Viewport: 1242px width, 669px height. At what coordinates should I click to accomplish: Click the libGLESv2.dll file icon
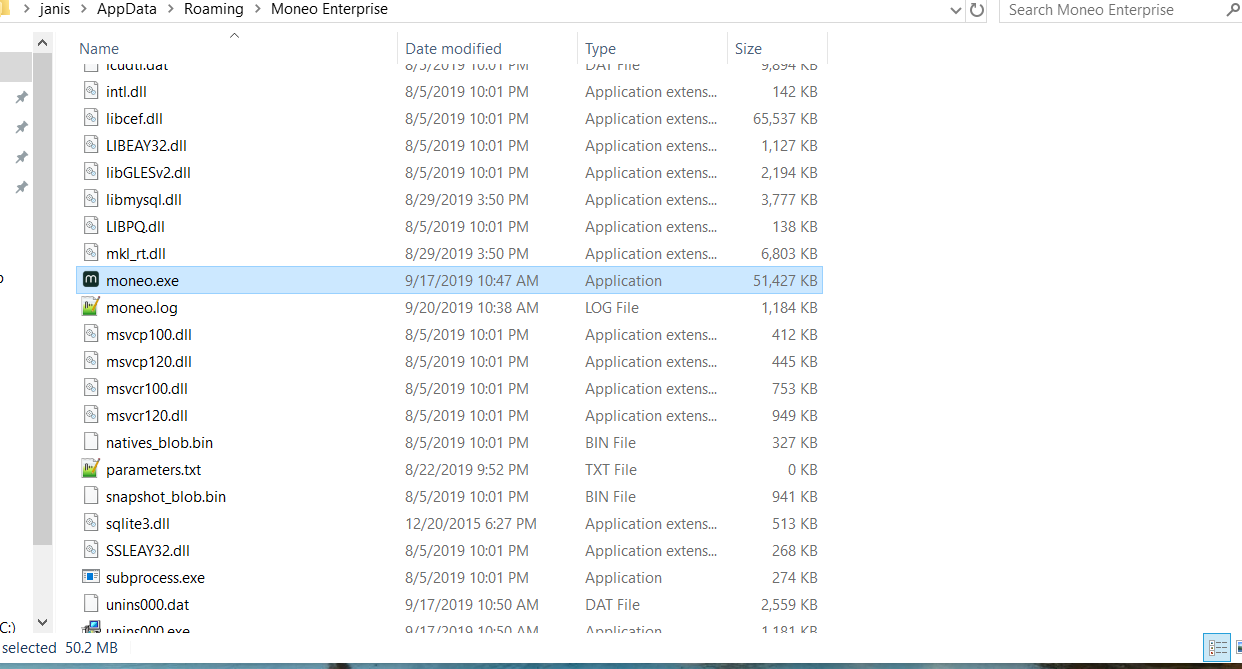point(91,173)
